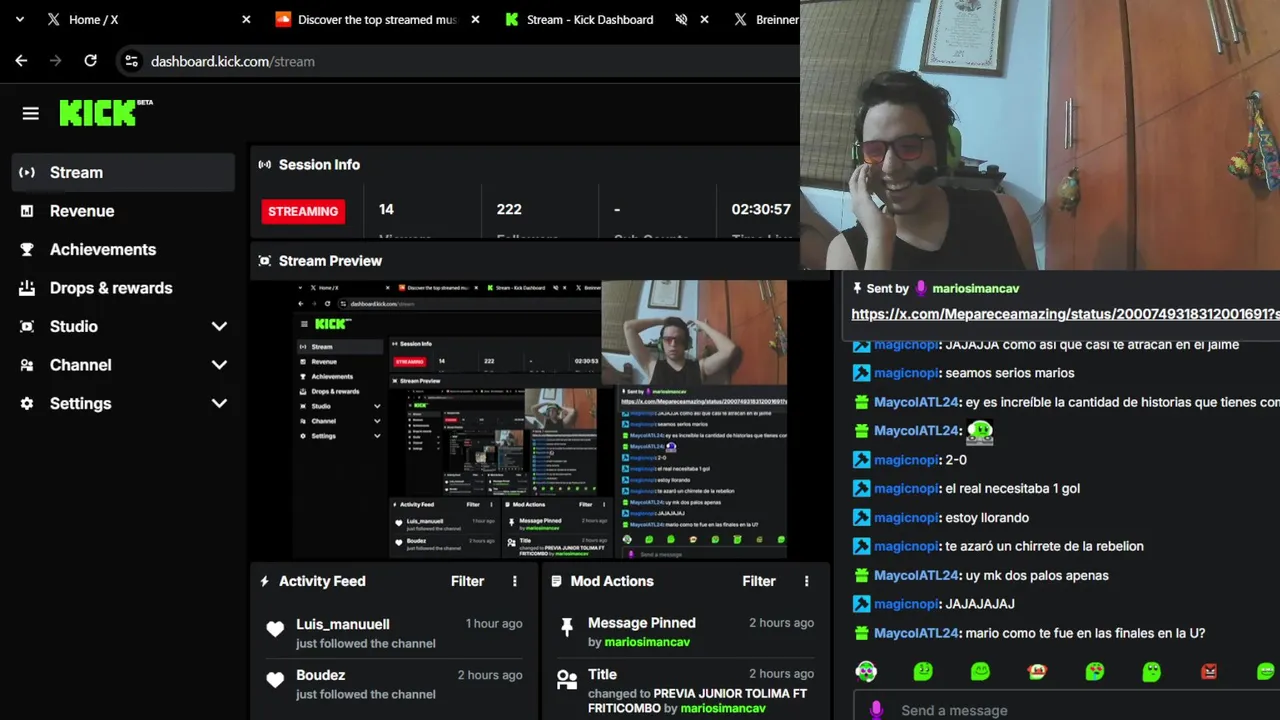This screenshot has height=720, width=1280.
Task: Click the Channel sidebar icon
Action: pyautogui.click(x=27, y=365)
